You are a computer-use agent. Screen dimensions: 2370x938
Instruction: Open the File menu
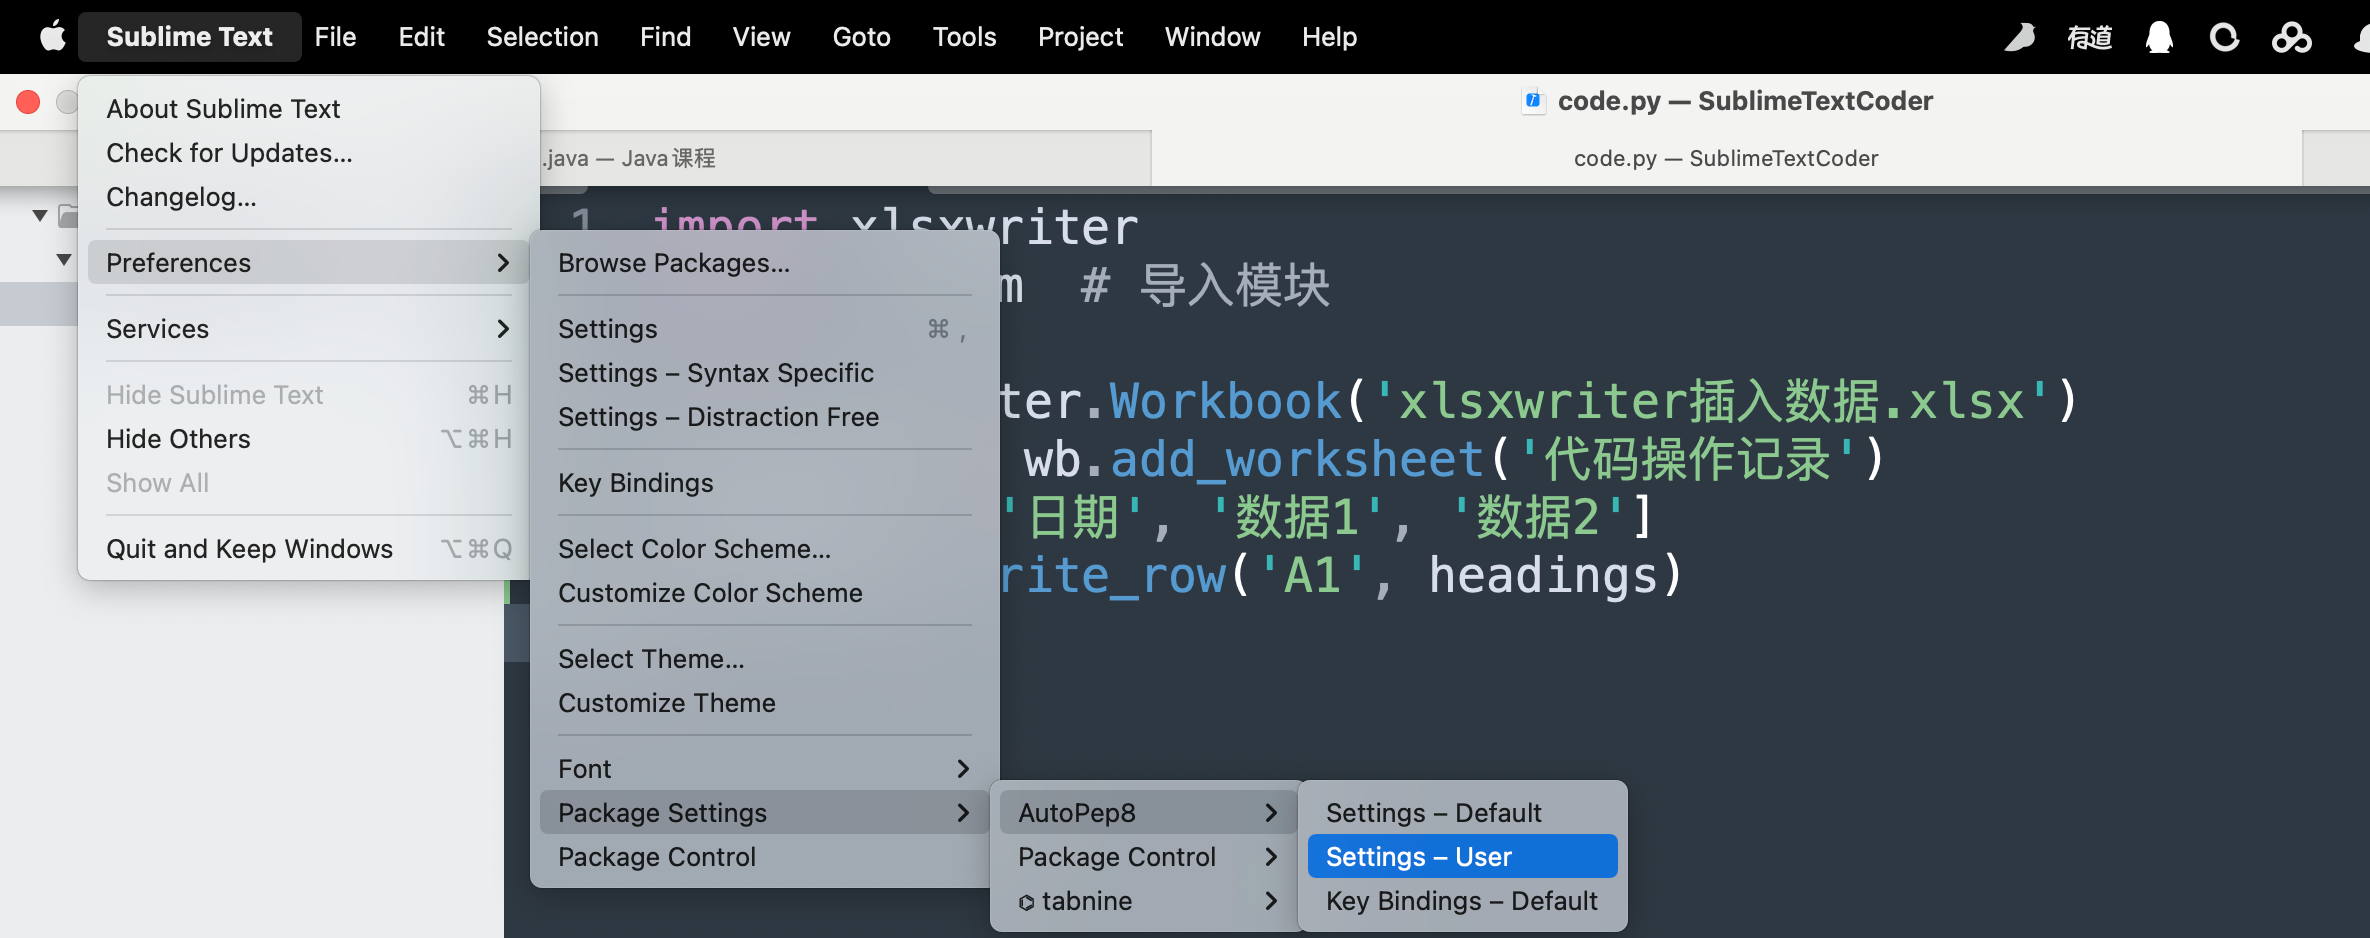(x=335, y=37)
